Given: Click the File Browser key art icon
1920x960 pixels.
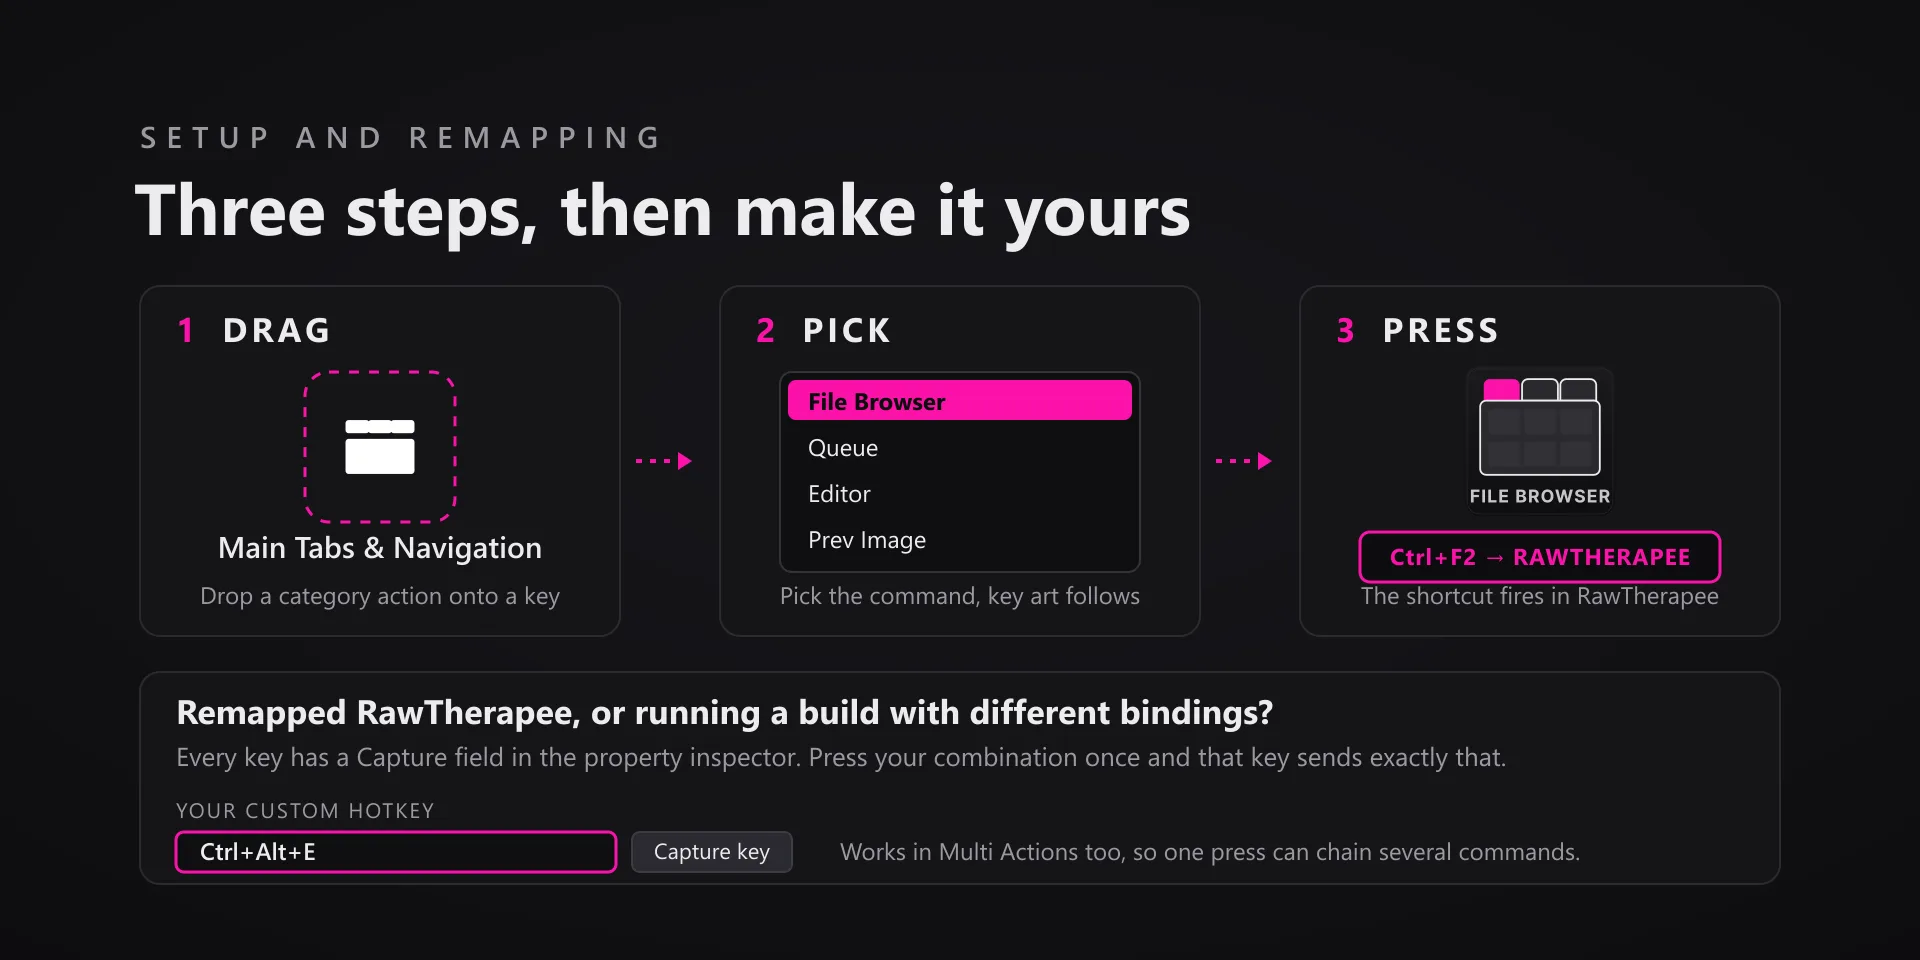Looking at the screenshot, I should coord(1540,427).
